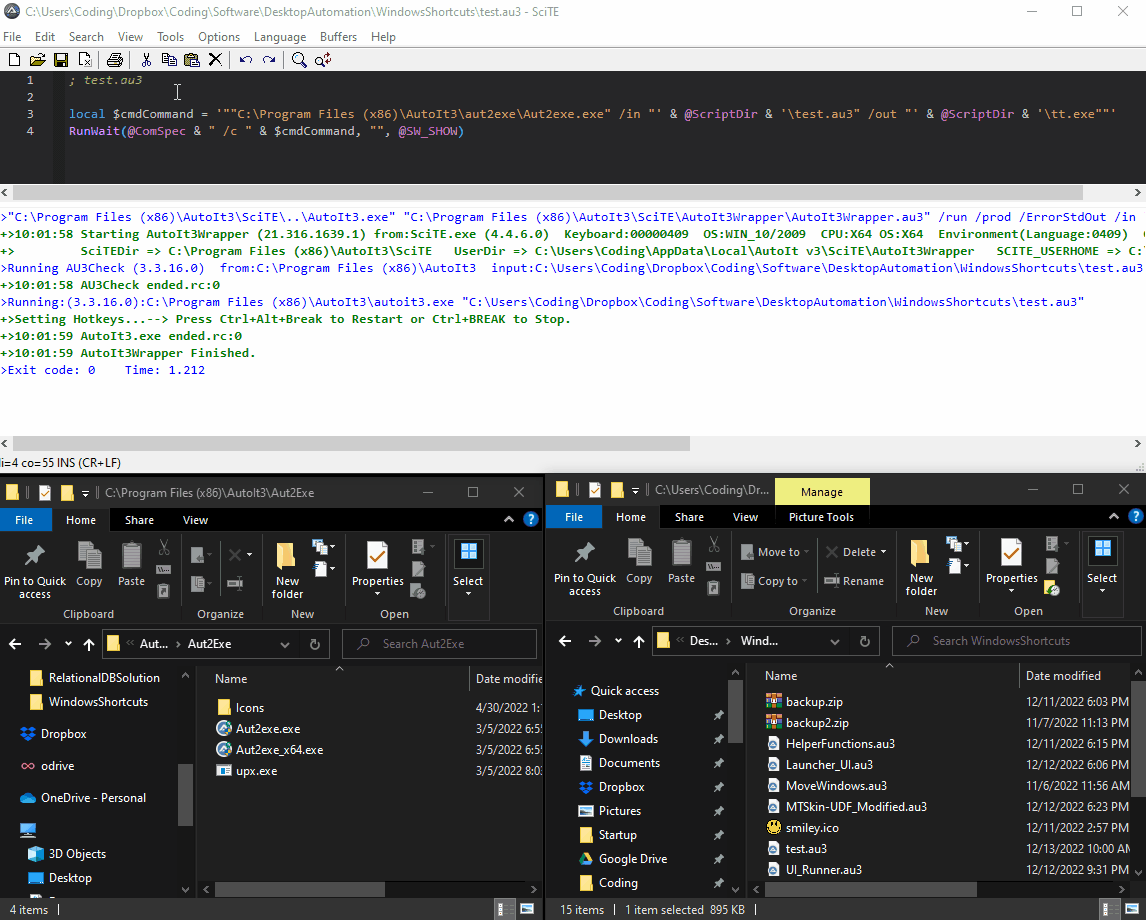The width and height of the screenshot is (1146, 920).
Task: Click the Open file icon in SciTE toolbar
Action: [x=37, y=60]
